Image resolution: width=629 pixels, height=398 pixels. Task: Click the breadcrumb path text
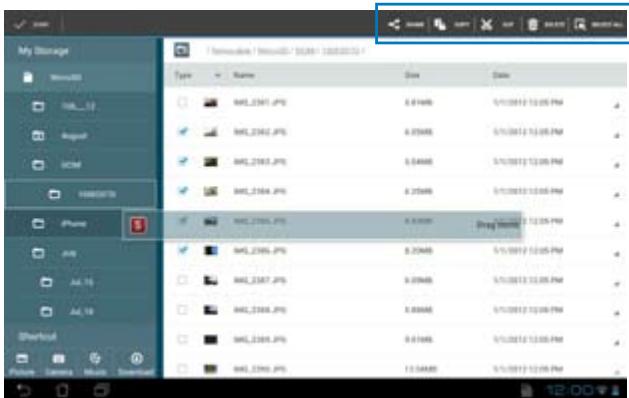coord(286,51)
